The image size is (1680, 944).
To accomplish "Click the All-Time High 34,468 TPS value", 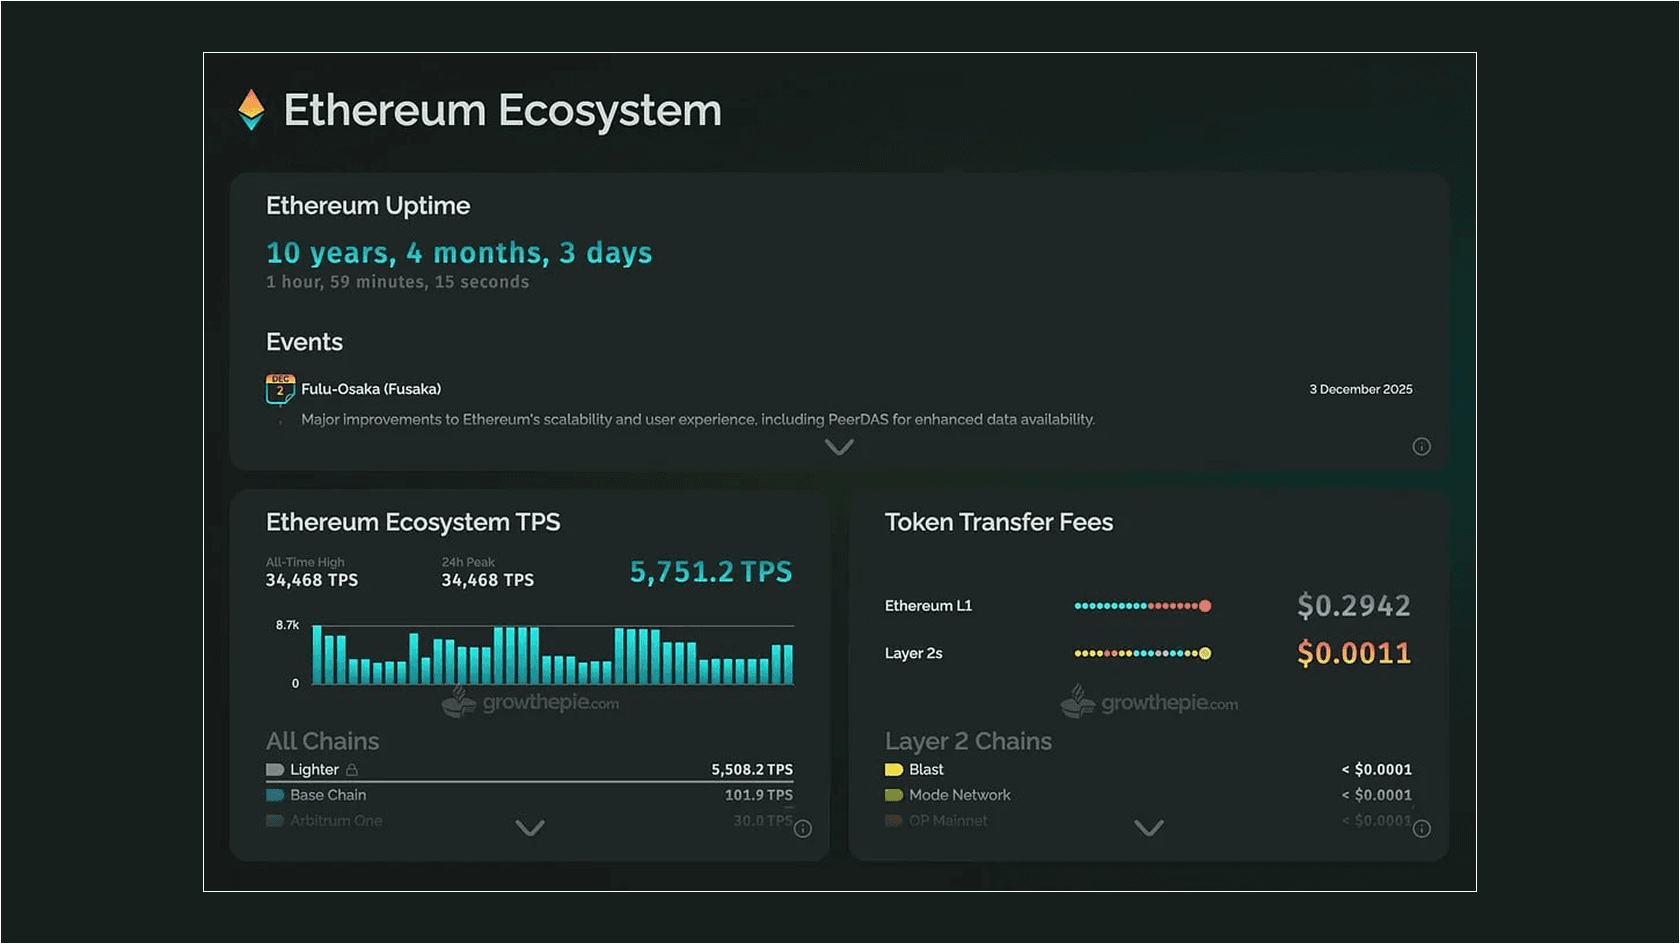I will coord(312,580).
